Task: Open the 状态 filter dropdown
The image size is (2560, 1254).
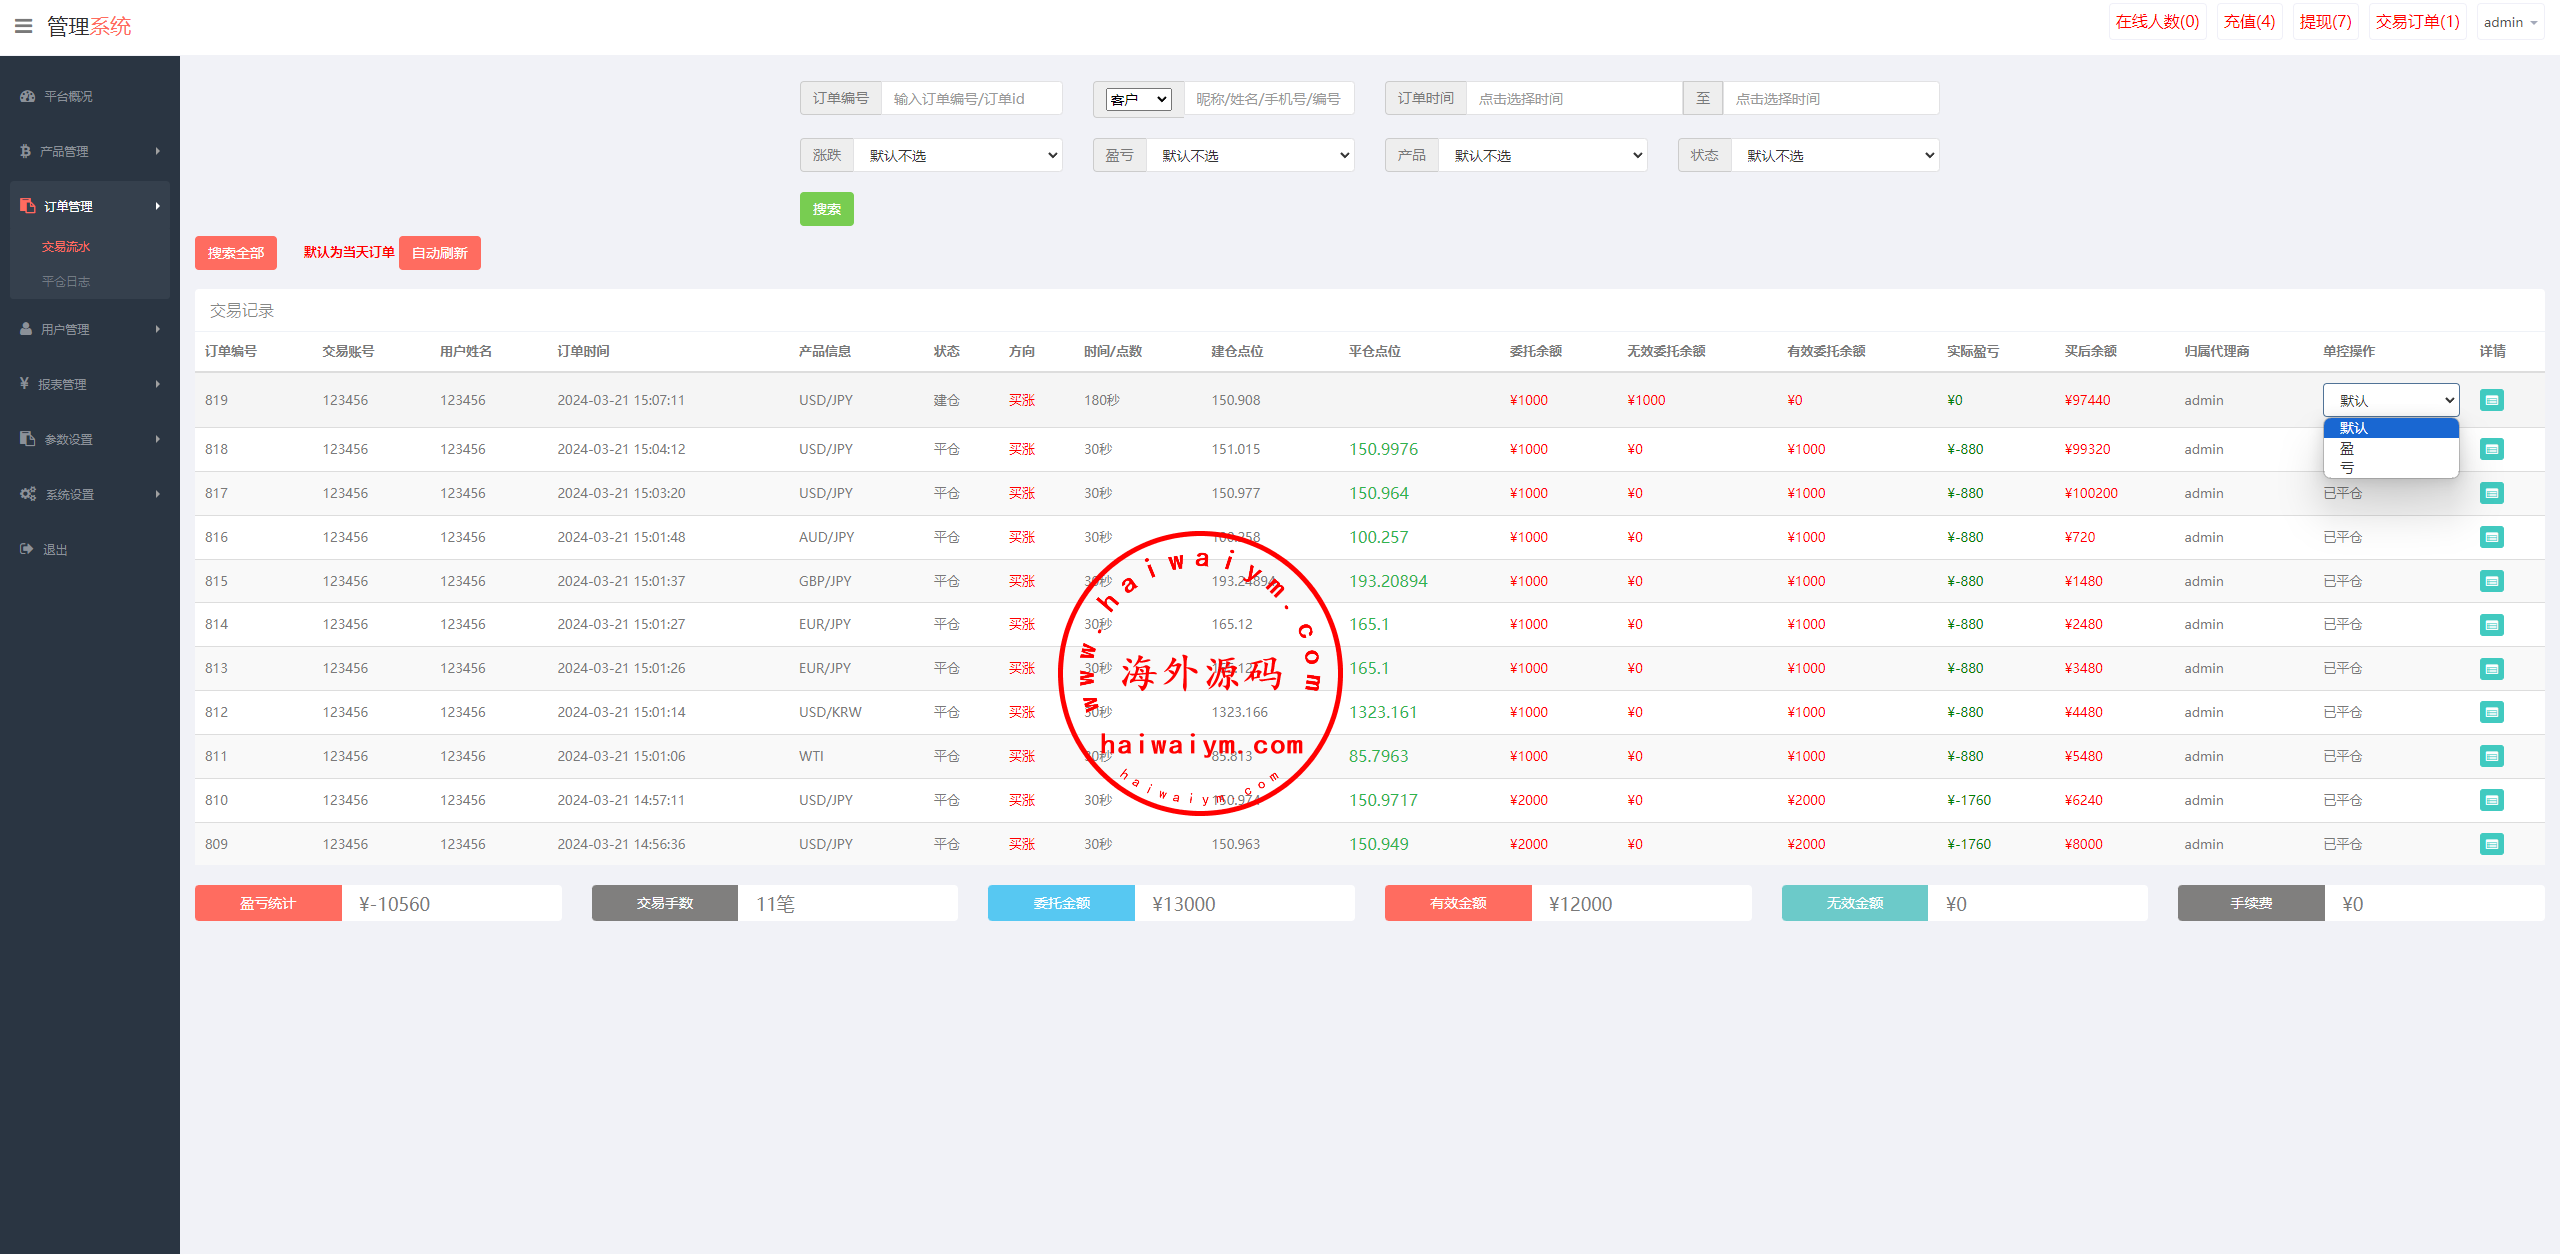Action: 1835,155
